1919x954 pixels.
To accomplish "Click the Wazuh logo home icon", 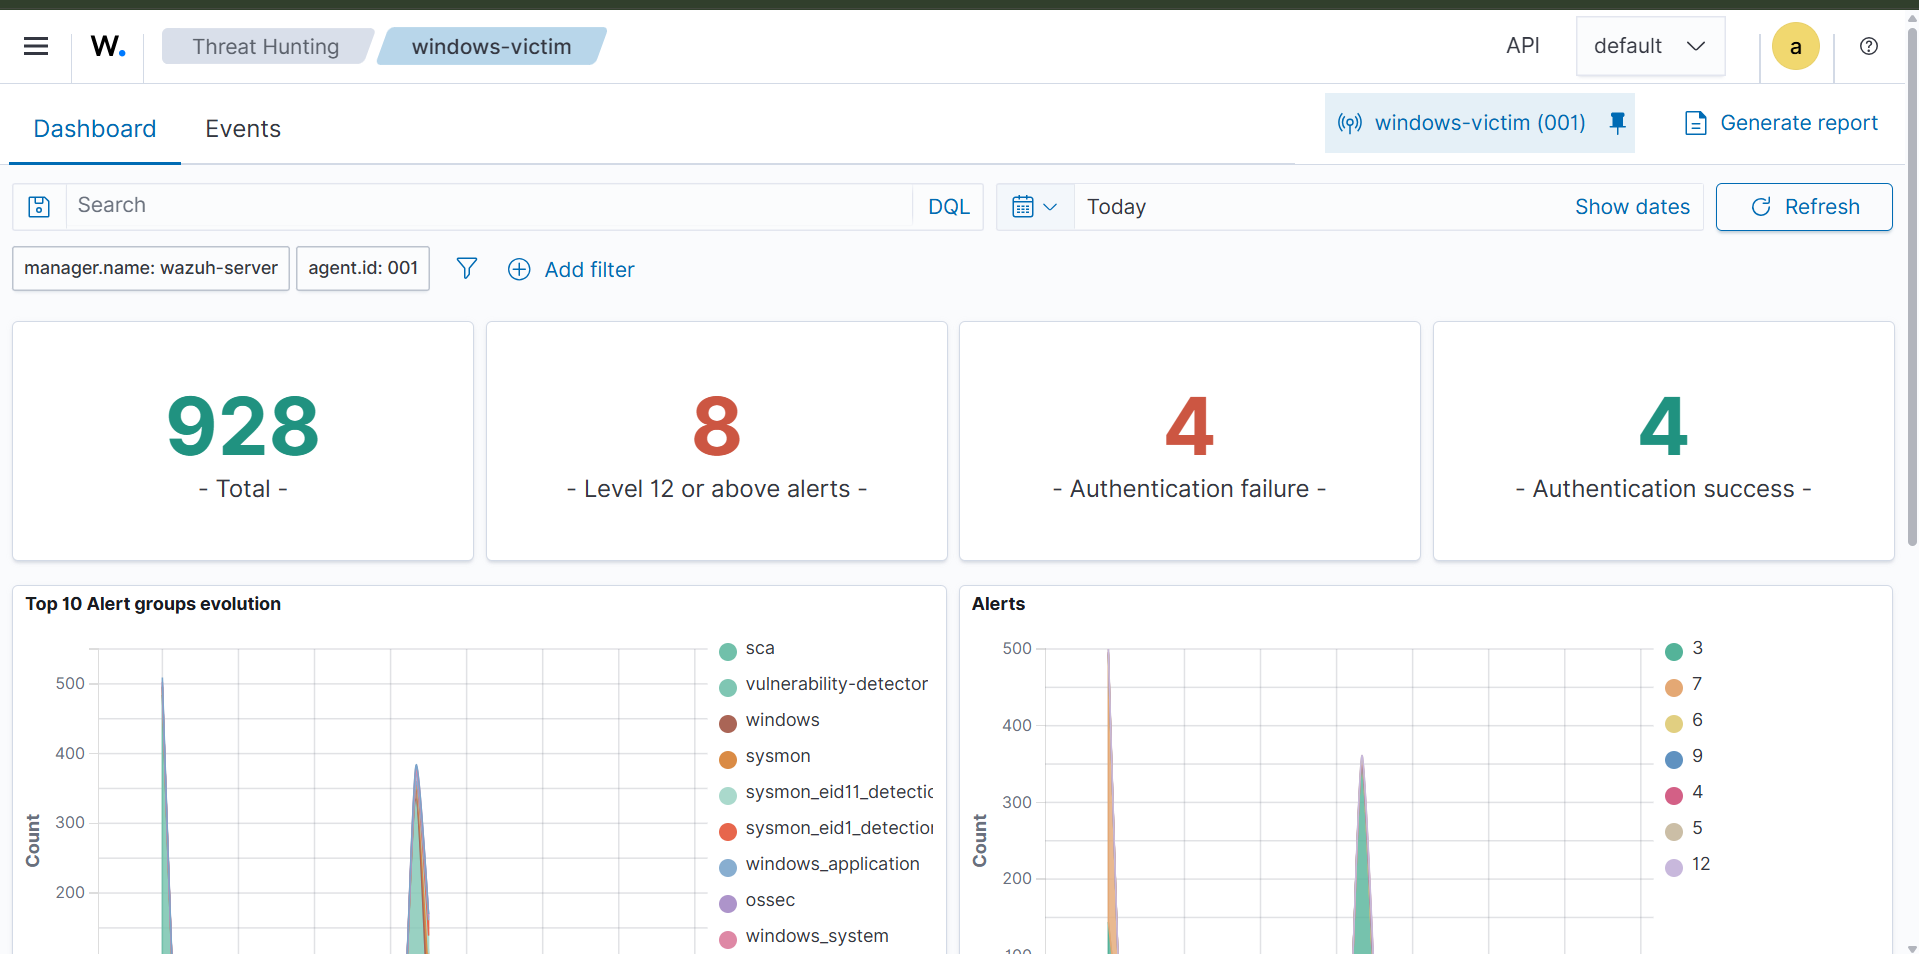I will (x=108, y=46).
